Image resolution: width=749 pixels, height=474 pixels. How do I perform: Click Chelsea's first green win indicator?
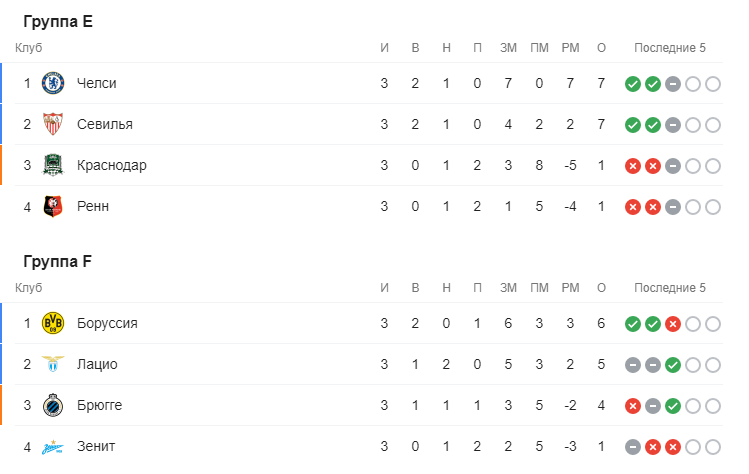click(633, 83)
